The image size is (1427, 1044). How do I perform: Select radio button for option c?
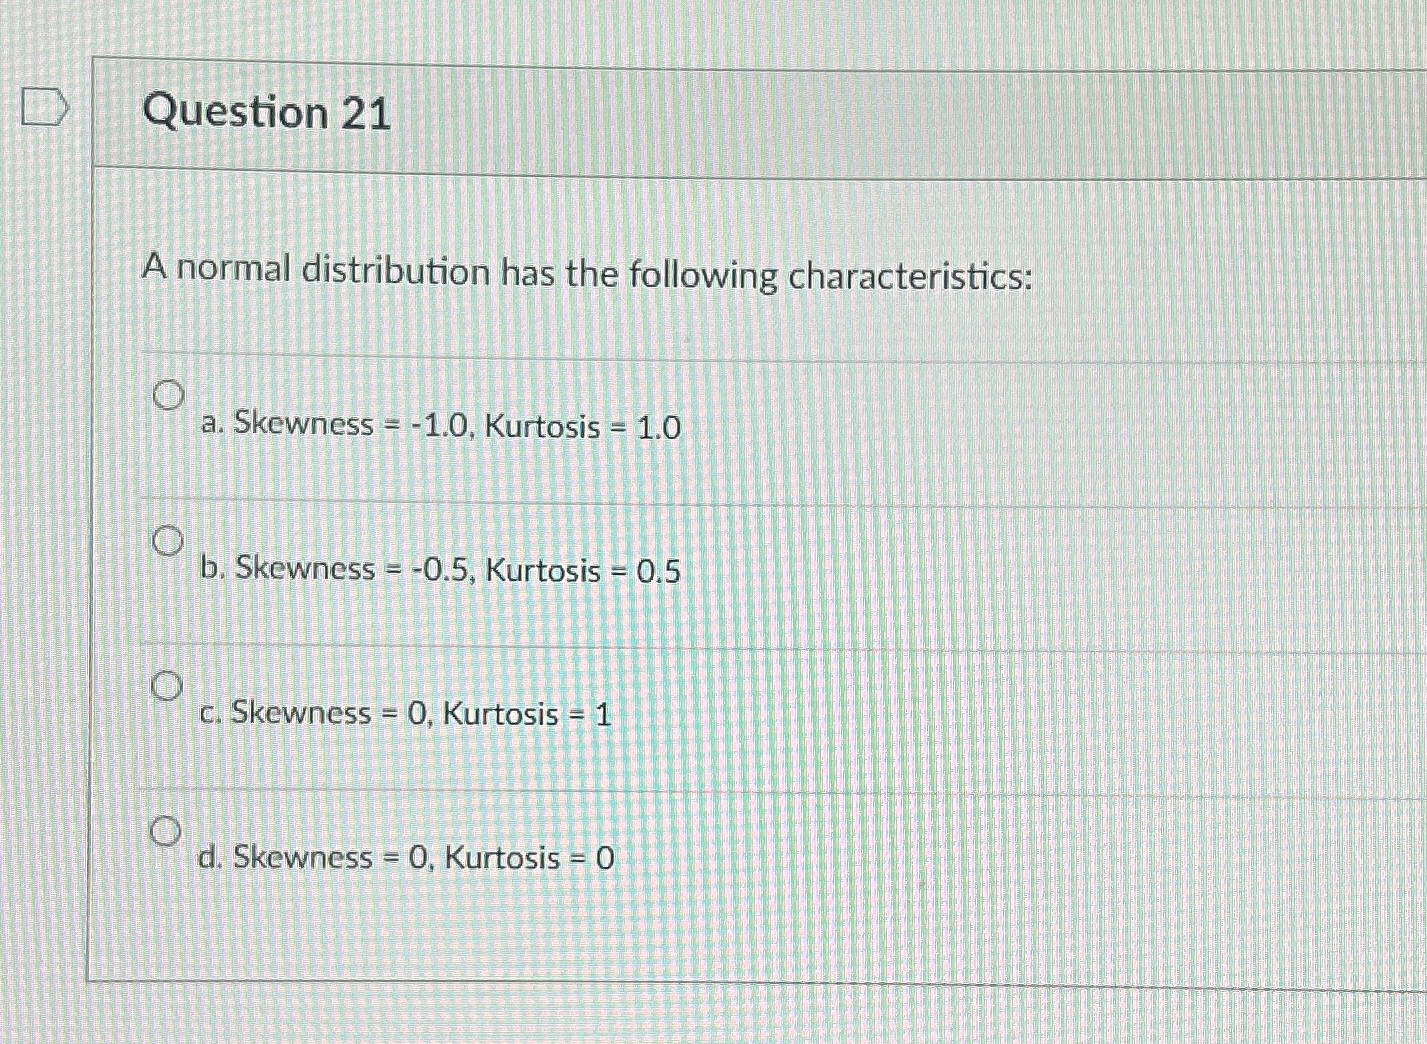167,686
